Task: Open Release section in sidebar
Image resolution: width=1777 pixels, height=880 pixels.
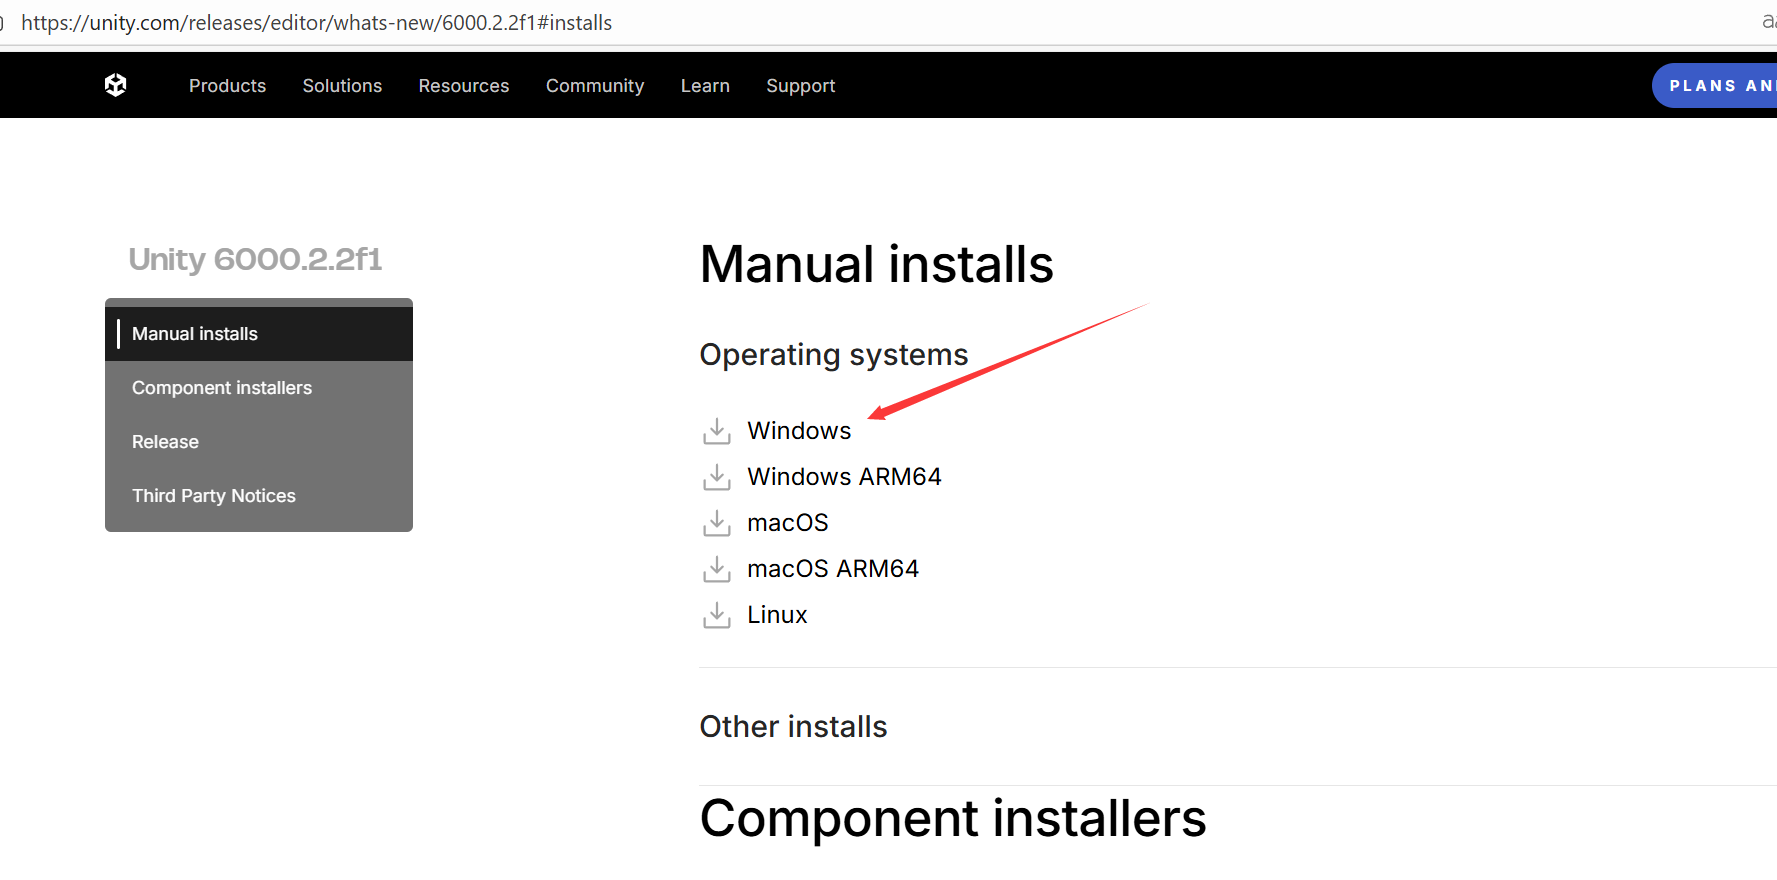Action: click(259, 442)
